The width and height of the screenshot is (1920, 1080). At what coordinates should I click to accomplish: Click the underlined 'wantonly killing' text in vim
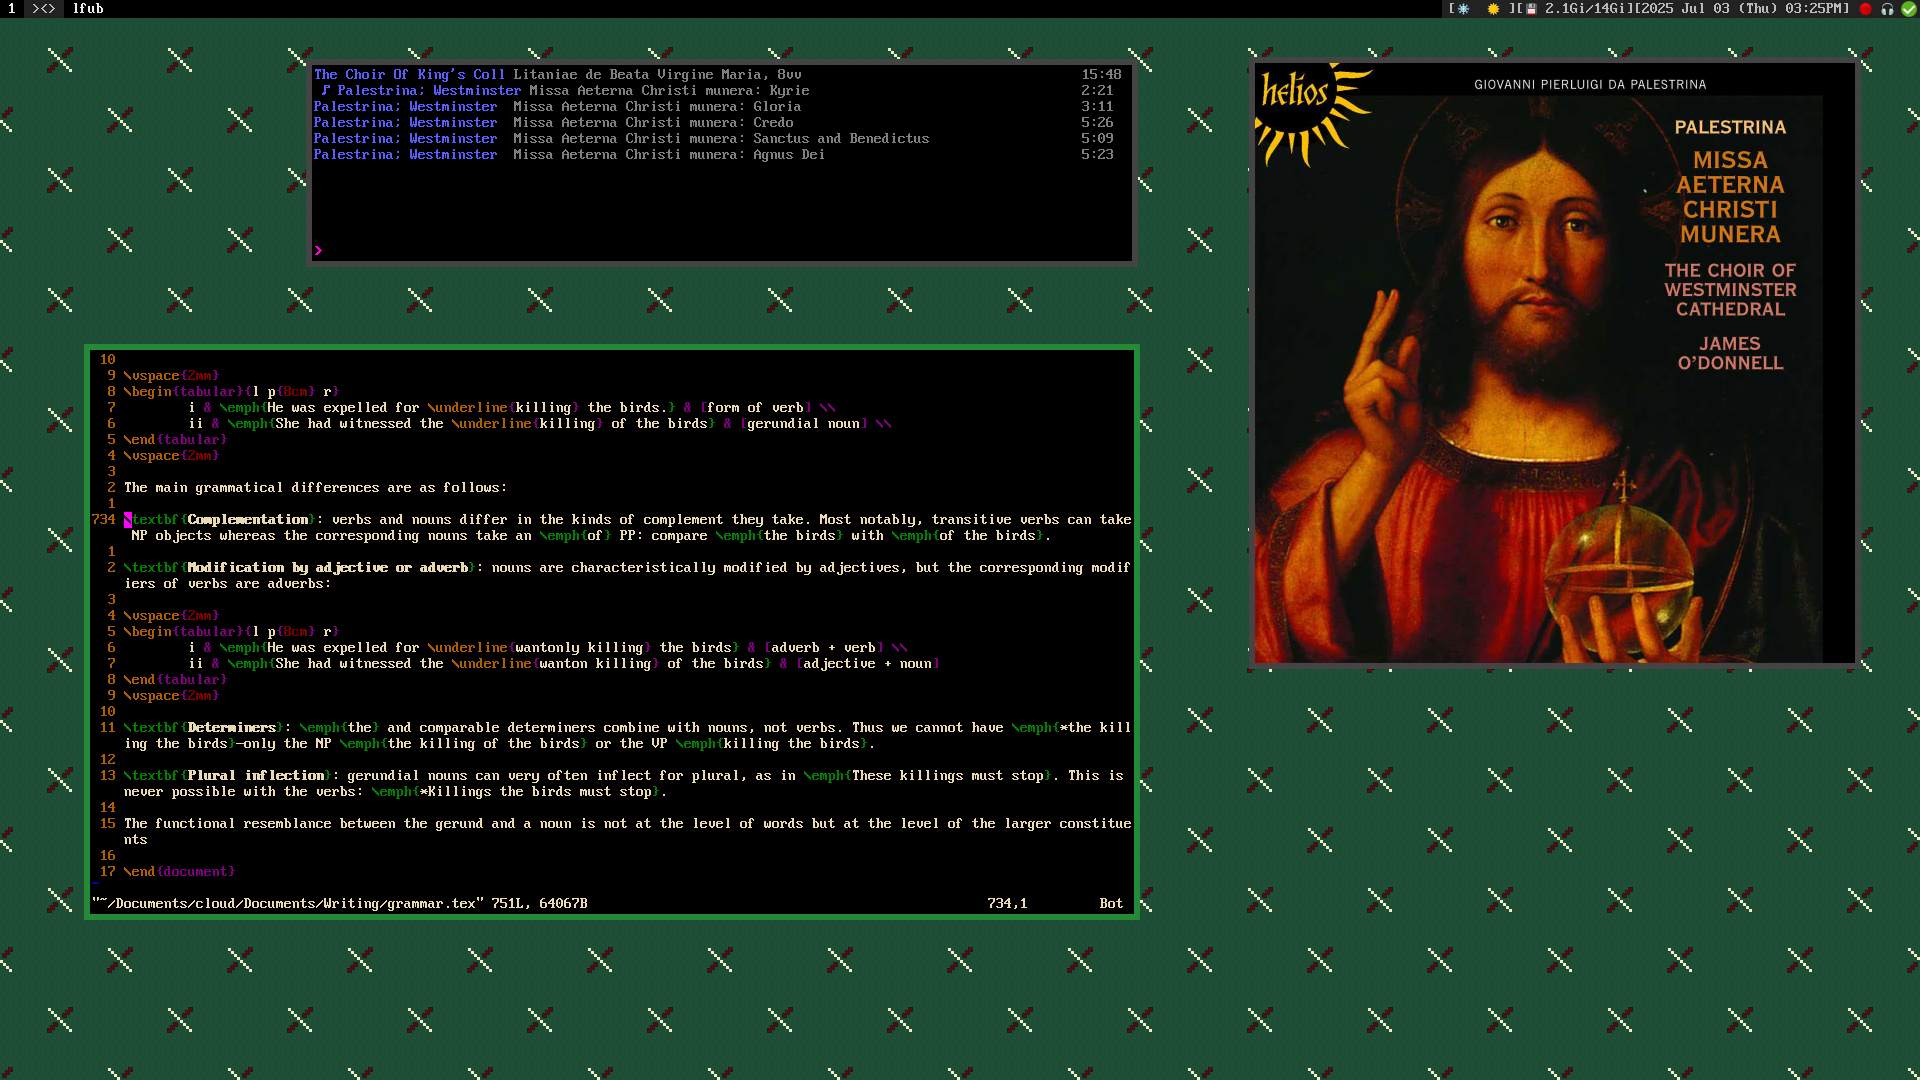point(580,647)
